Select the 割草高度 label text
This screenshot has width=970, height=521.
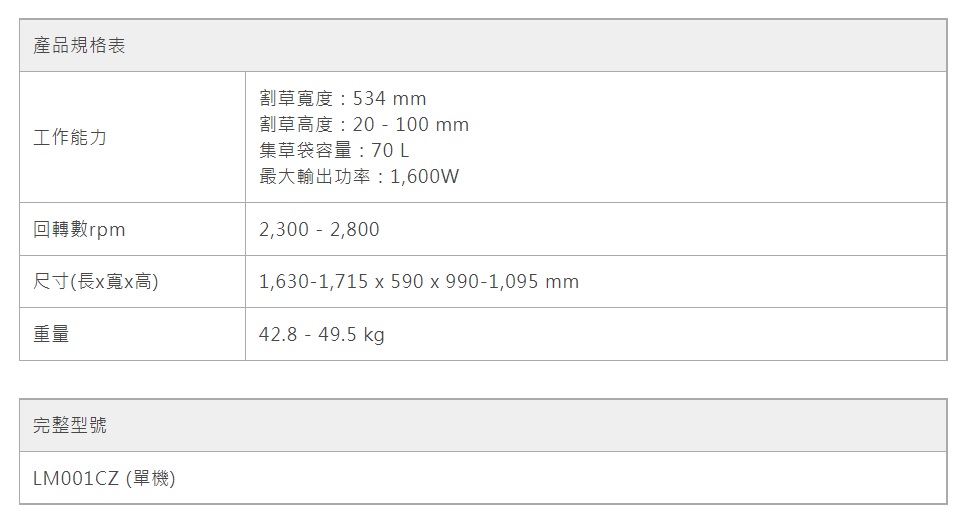click(297, 125)
